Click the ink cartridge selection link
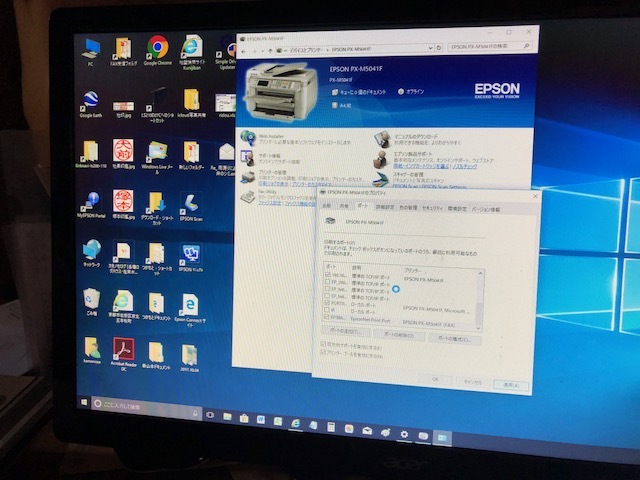The image size is (640, 480). click(421, 166)
